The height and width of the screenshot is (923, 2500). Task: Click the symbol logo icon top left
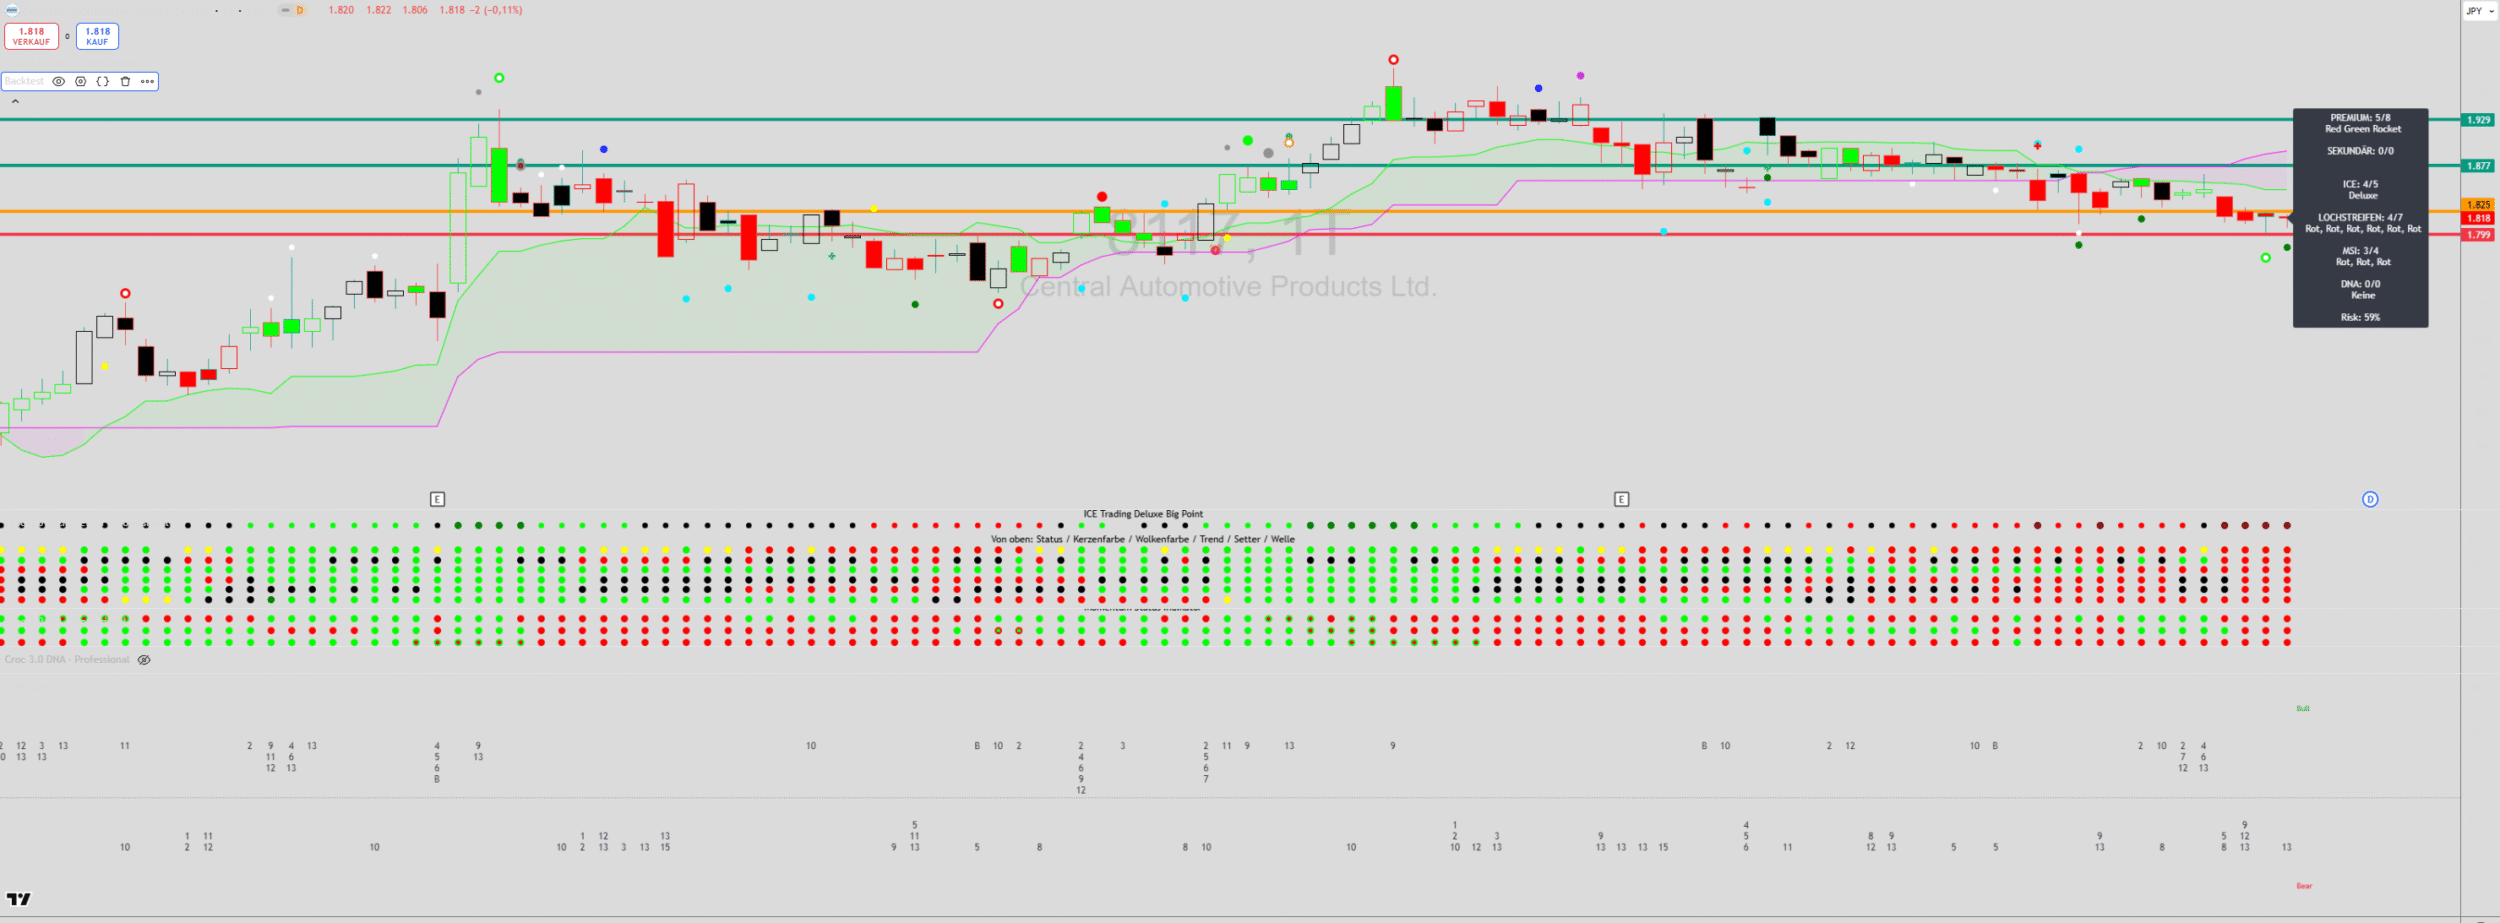point(12,10)
